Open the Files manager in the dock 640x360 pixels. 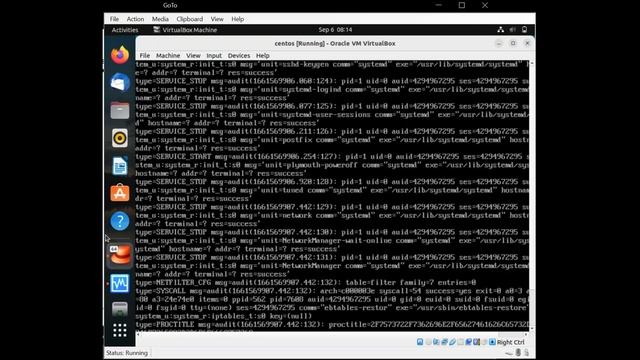coord(120,110)
